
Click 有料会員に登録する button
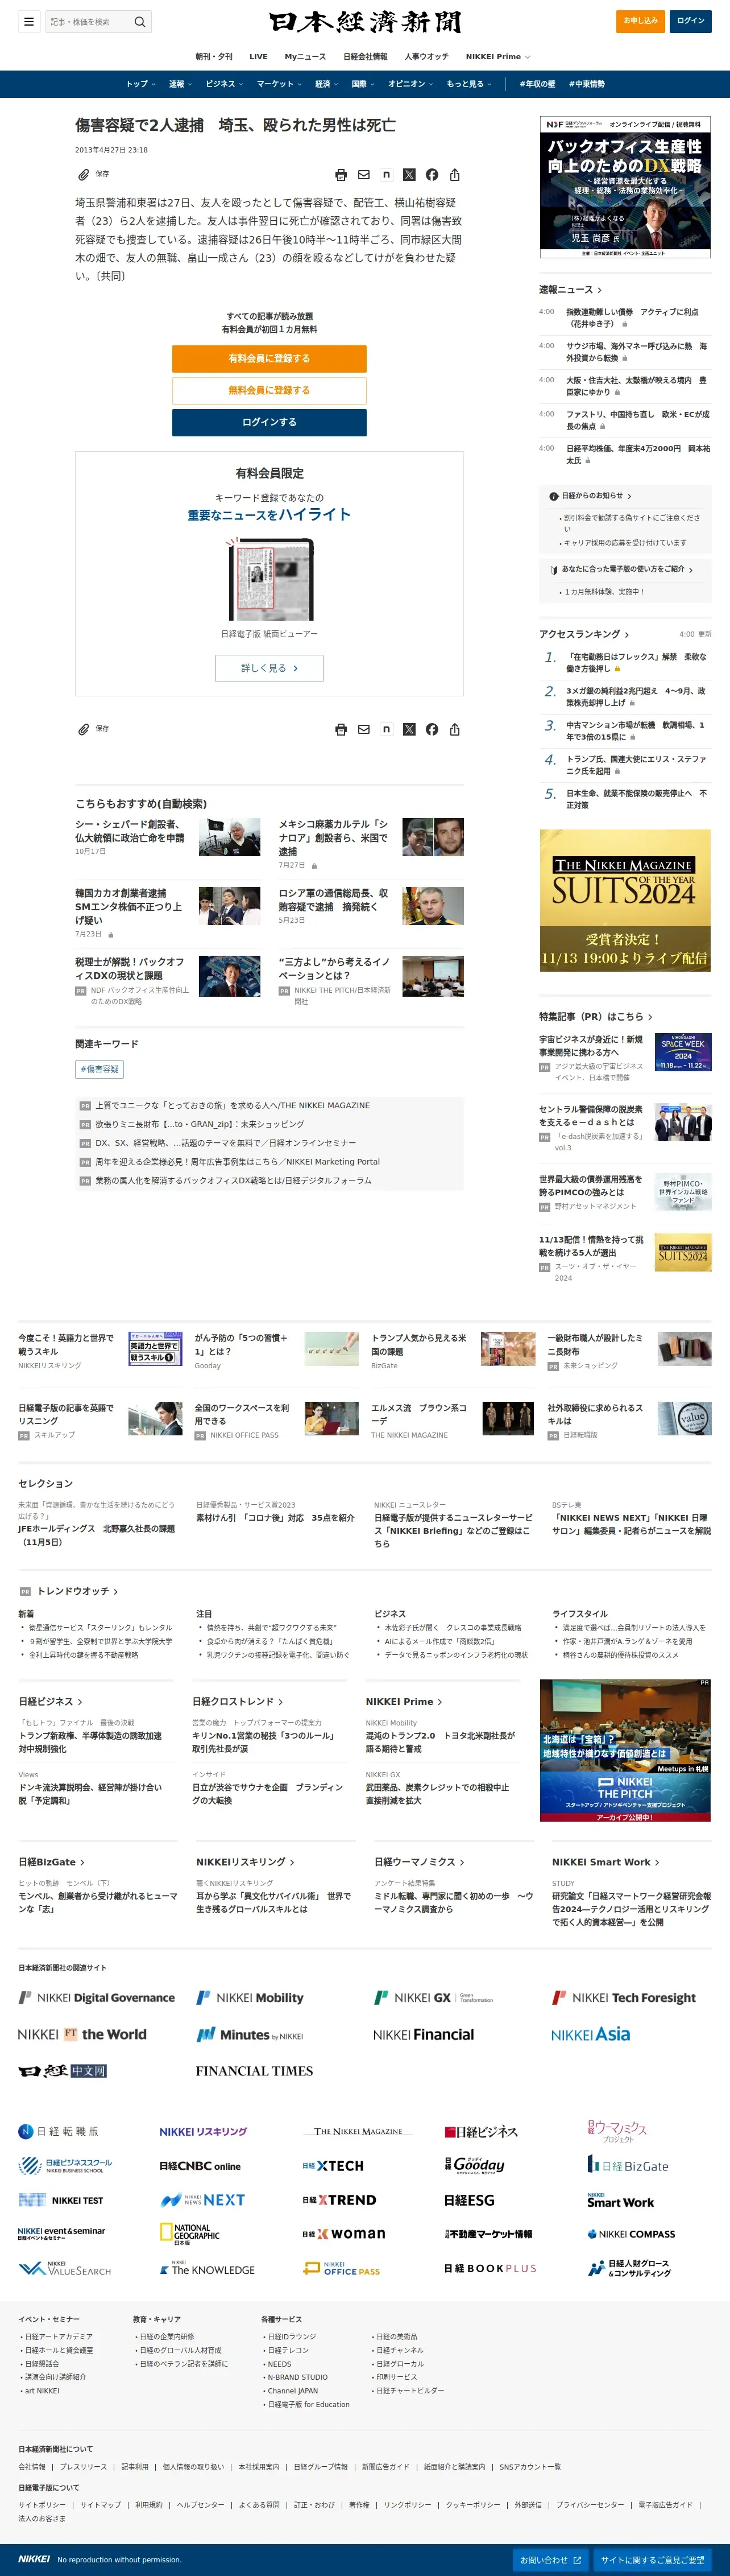point(269,358)
